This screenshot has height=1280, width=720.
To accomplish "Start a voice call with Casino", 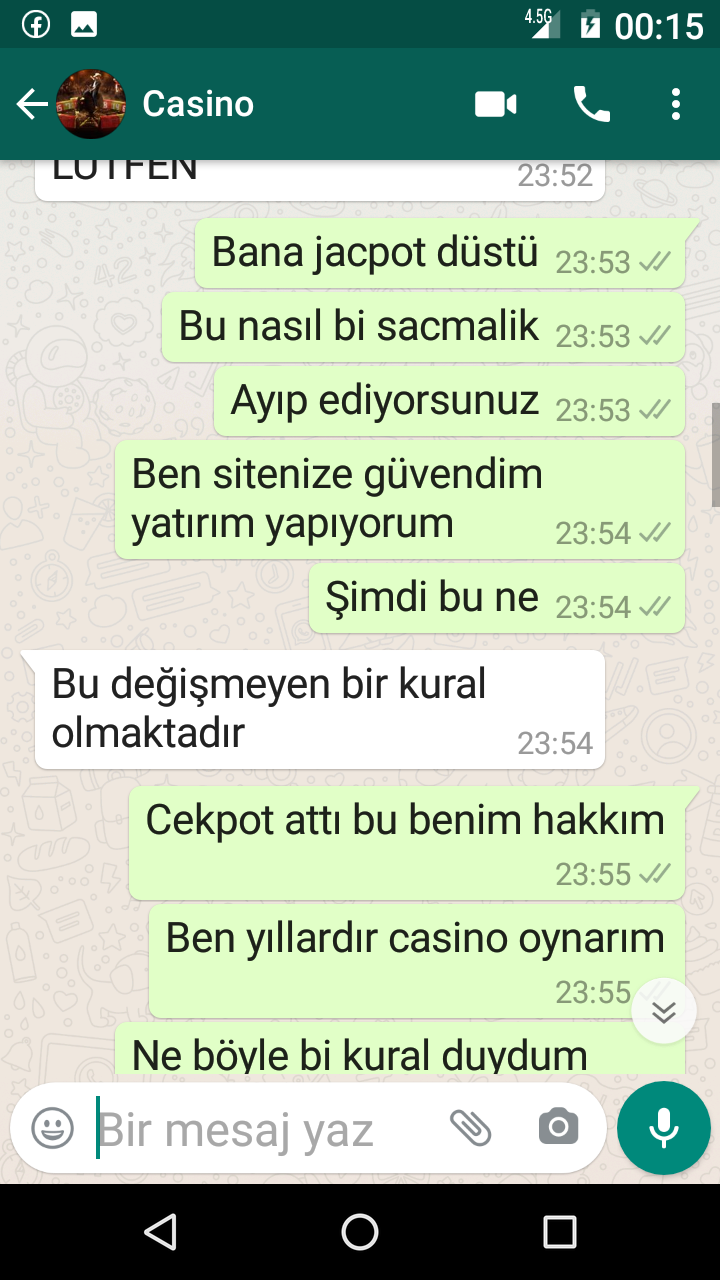I will click(591, 104).
